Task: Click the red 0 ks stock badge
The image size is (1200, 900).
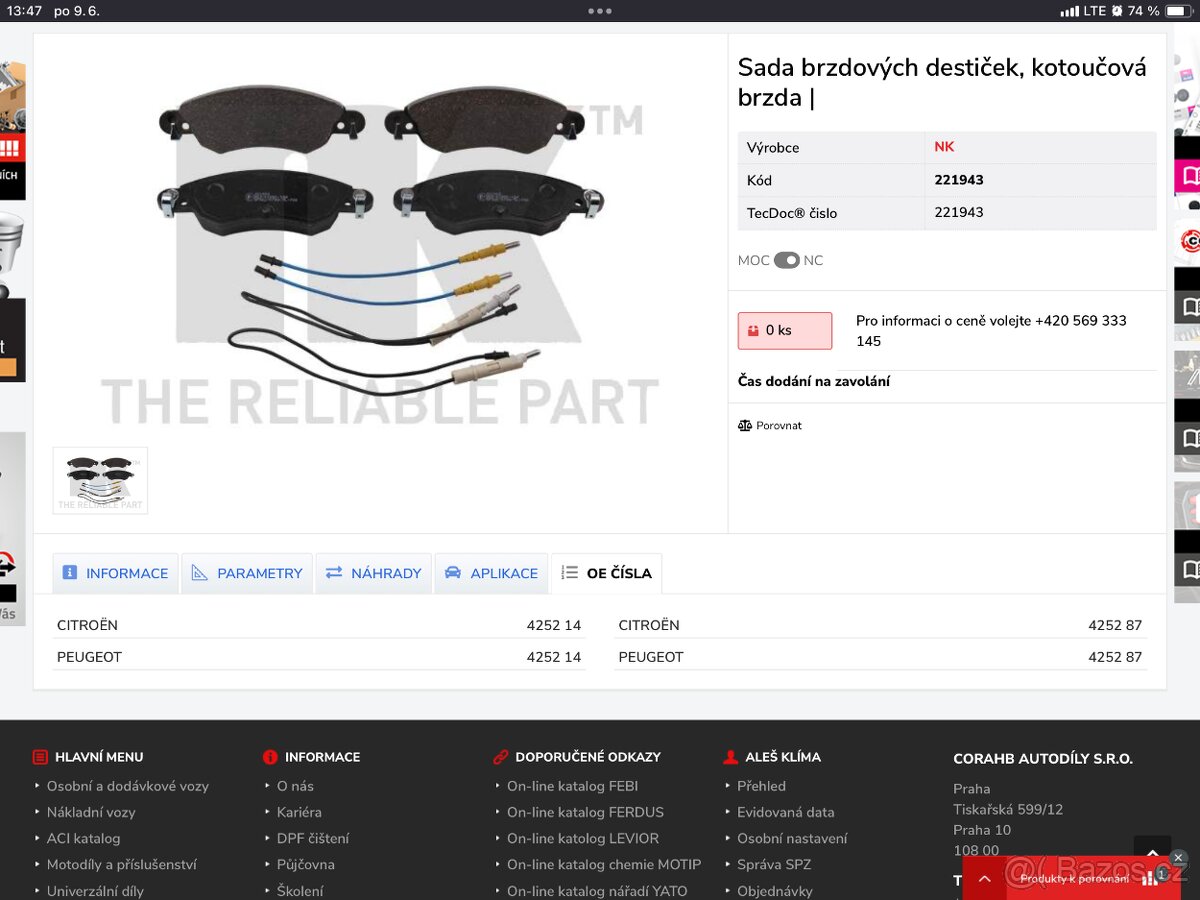Action: 784,331
